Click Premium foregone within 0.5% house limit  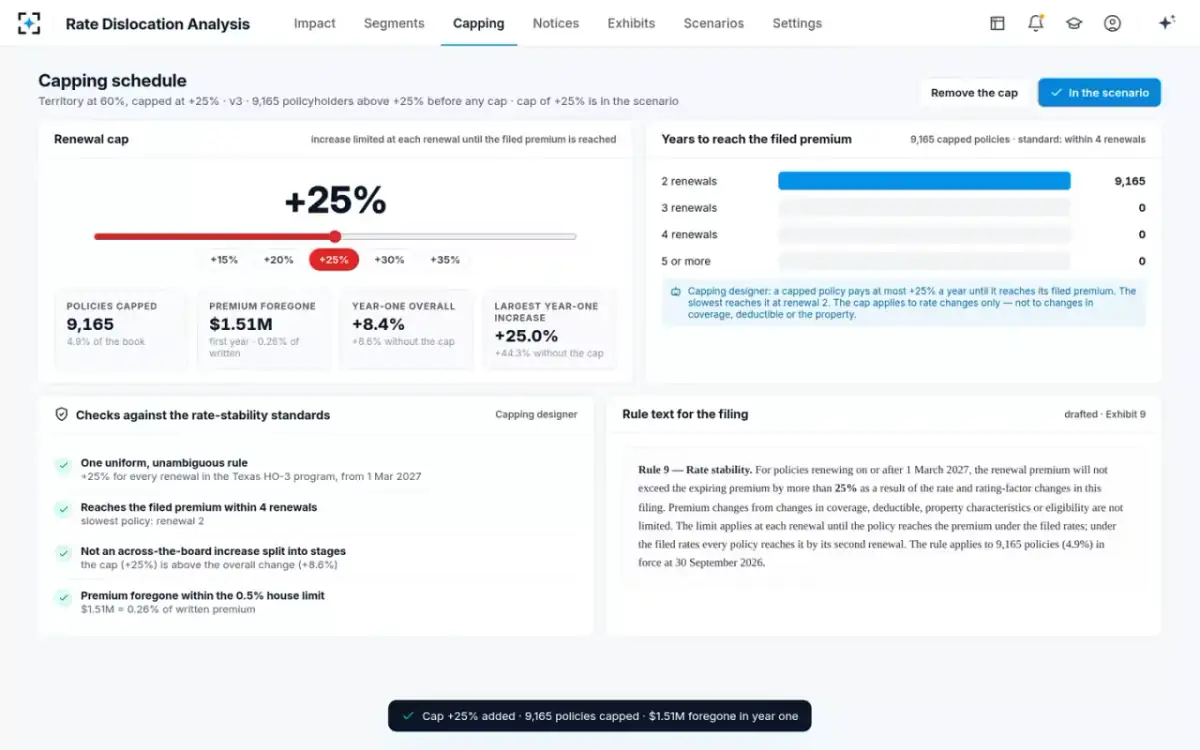[202, 595]
